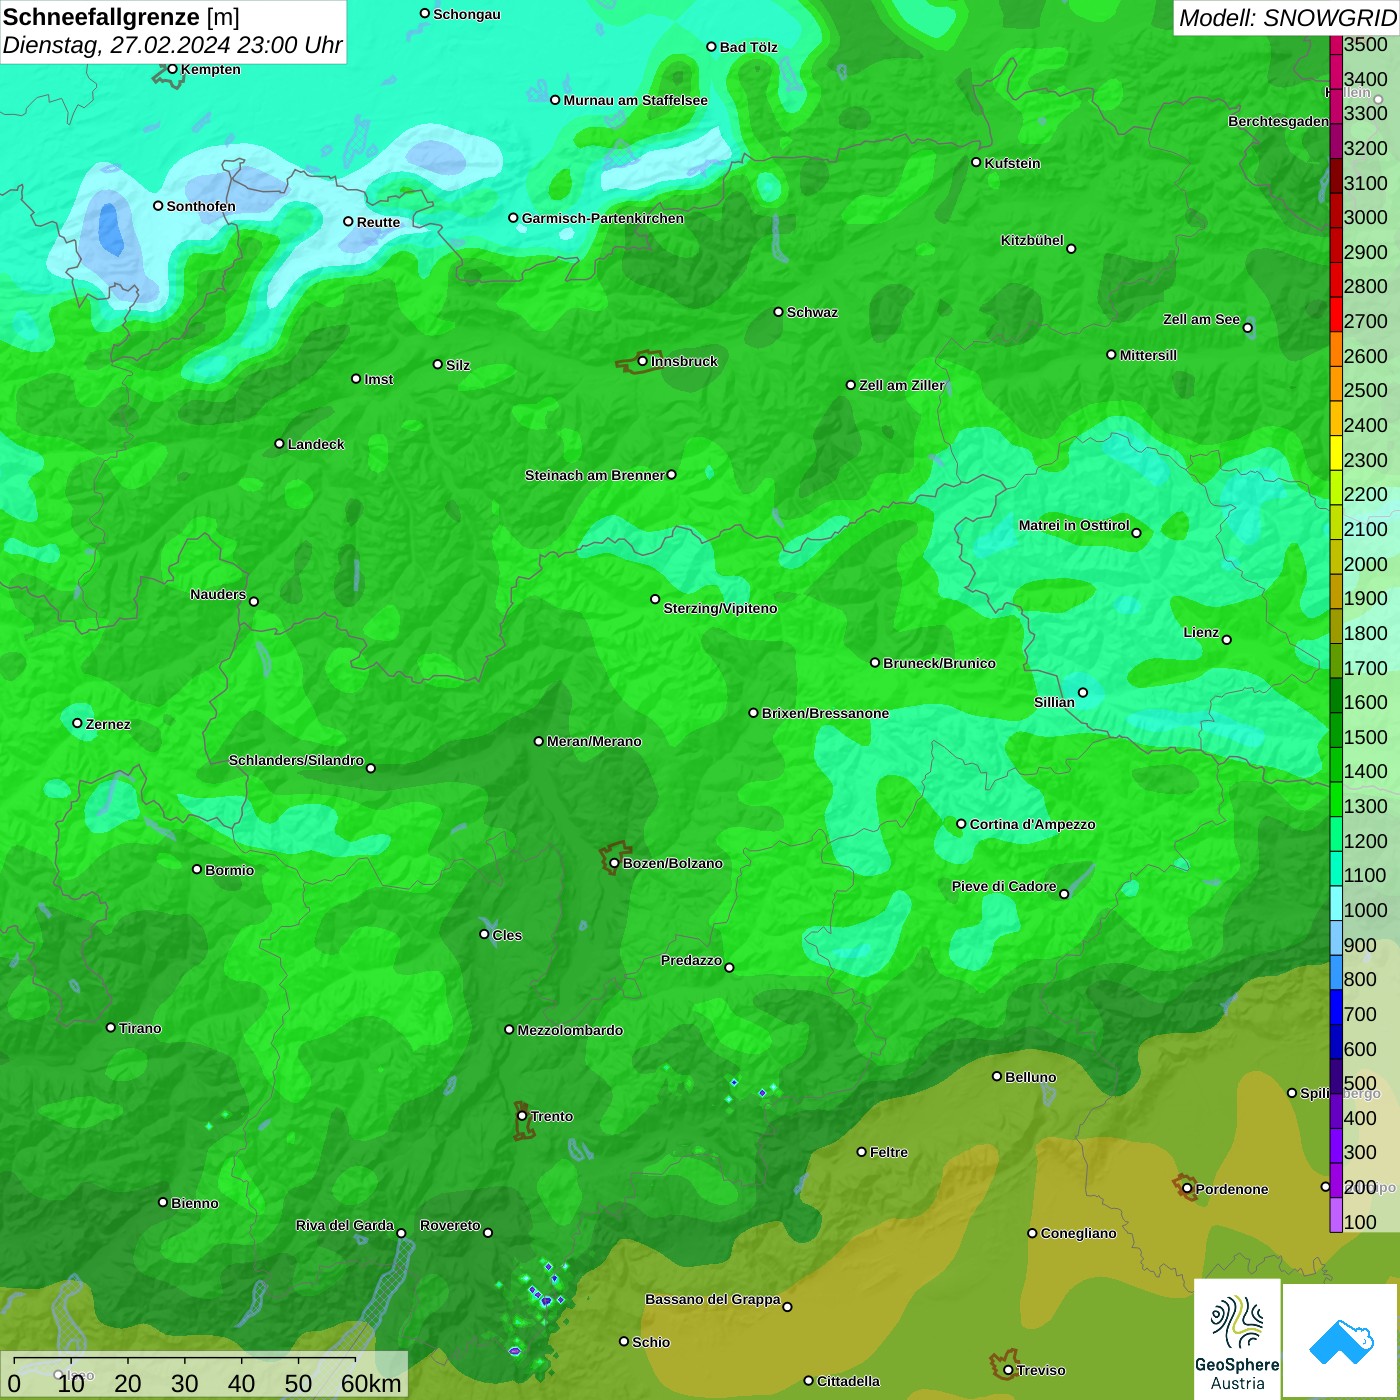Select the Kempten marker dot
1400x1400 pixels.
pyautogui.click(x=172, y=69)
